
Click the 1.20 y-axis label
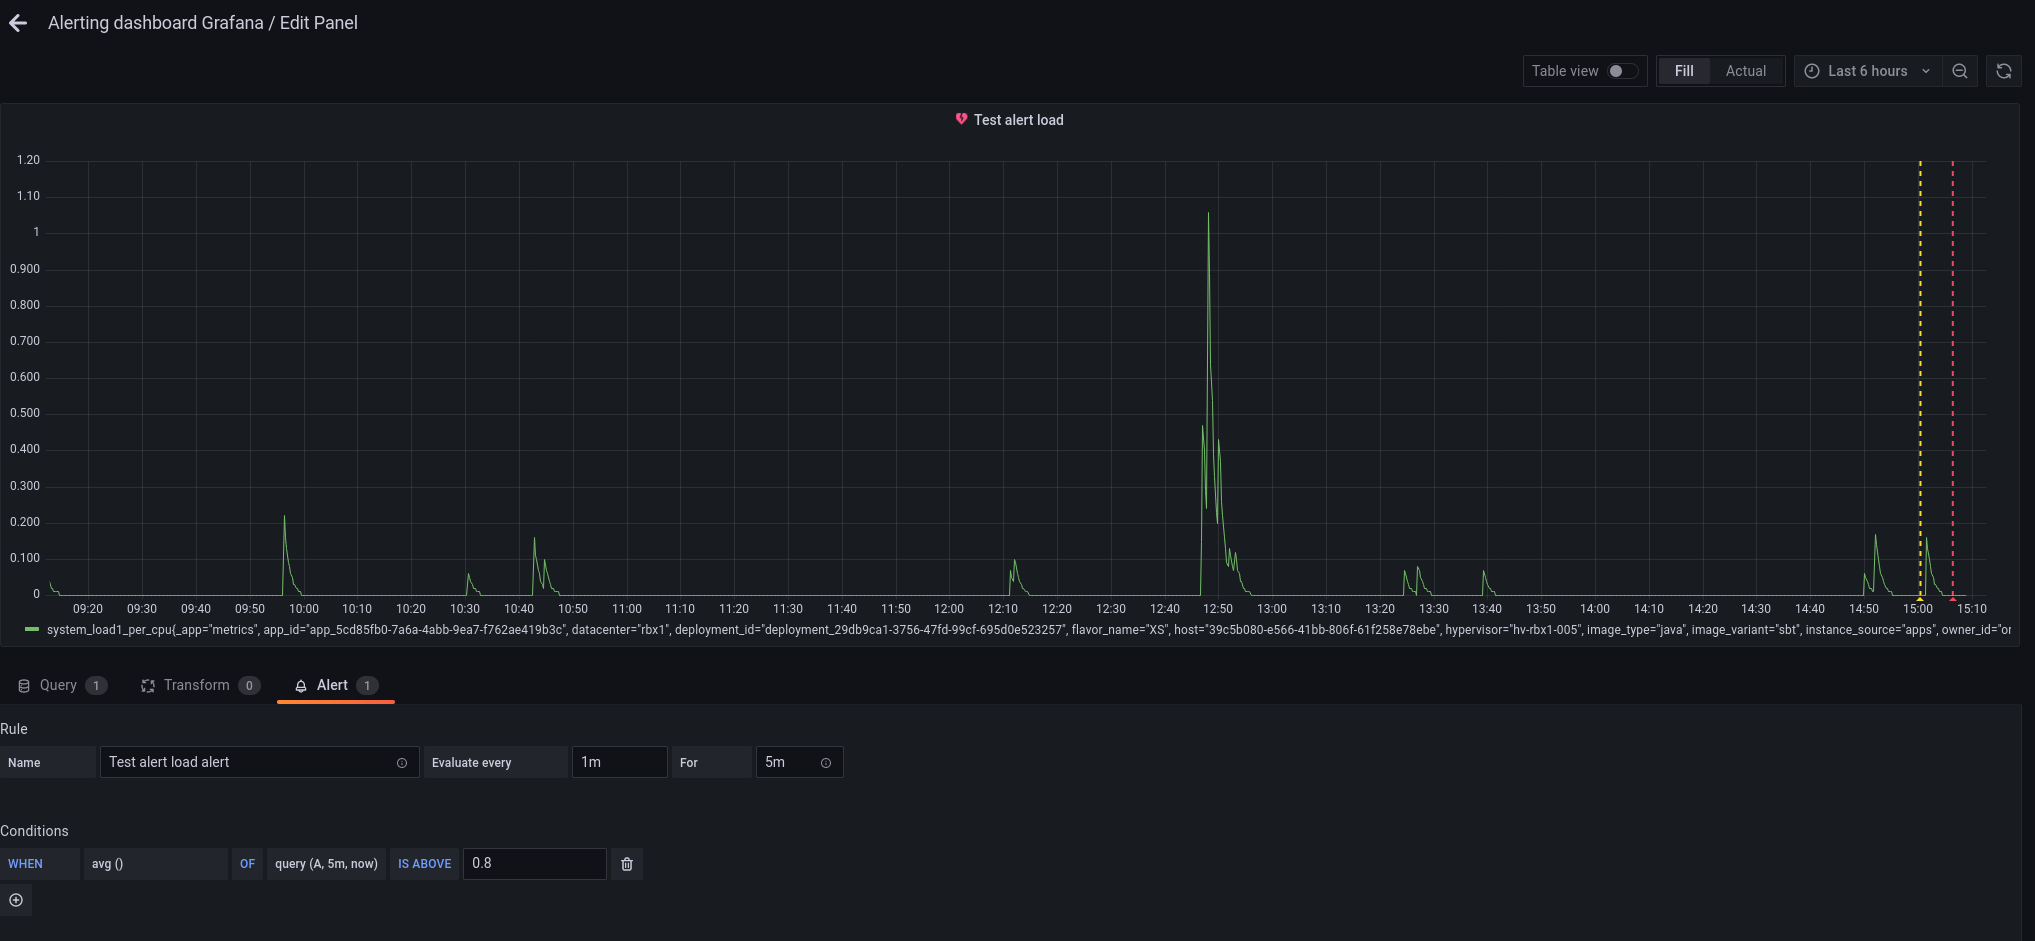(28, 160)
